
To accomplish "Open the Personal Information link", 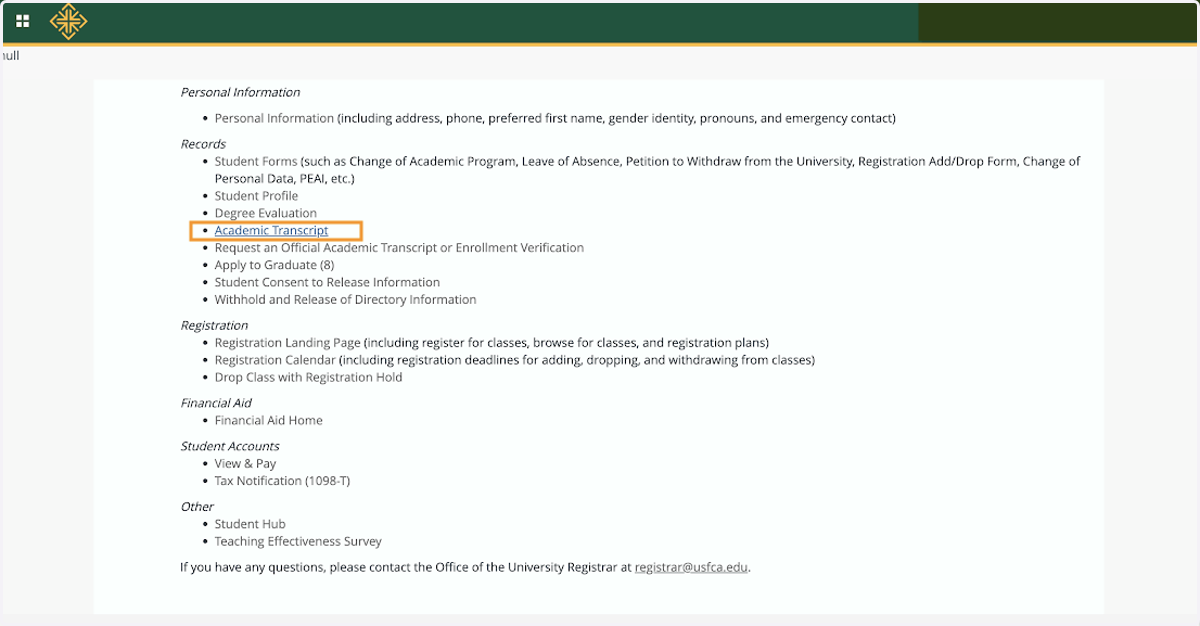I will tap(274, 118).
